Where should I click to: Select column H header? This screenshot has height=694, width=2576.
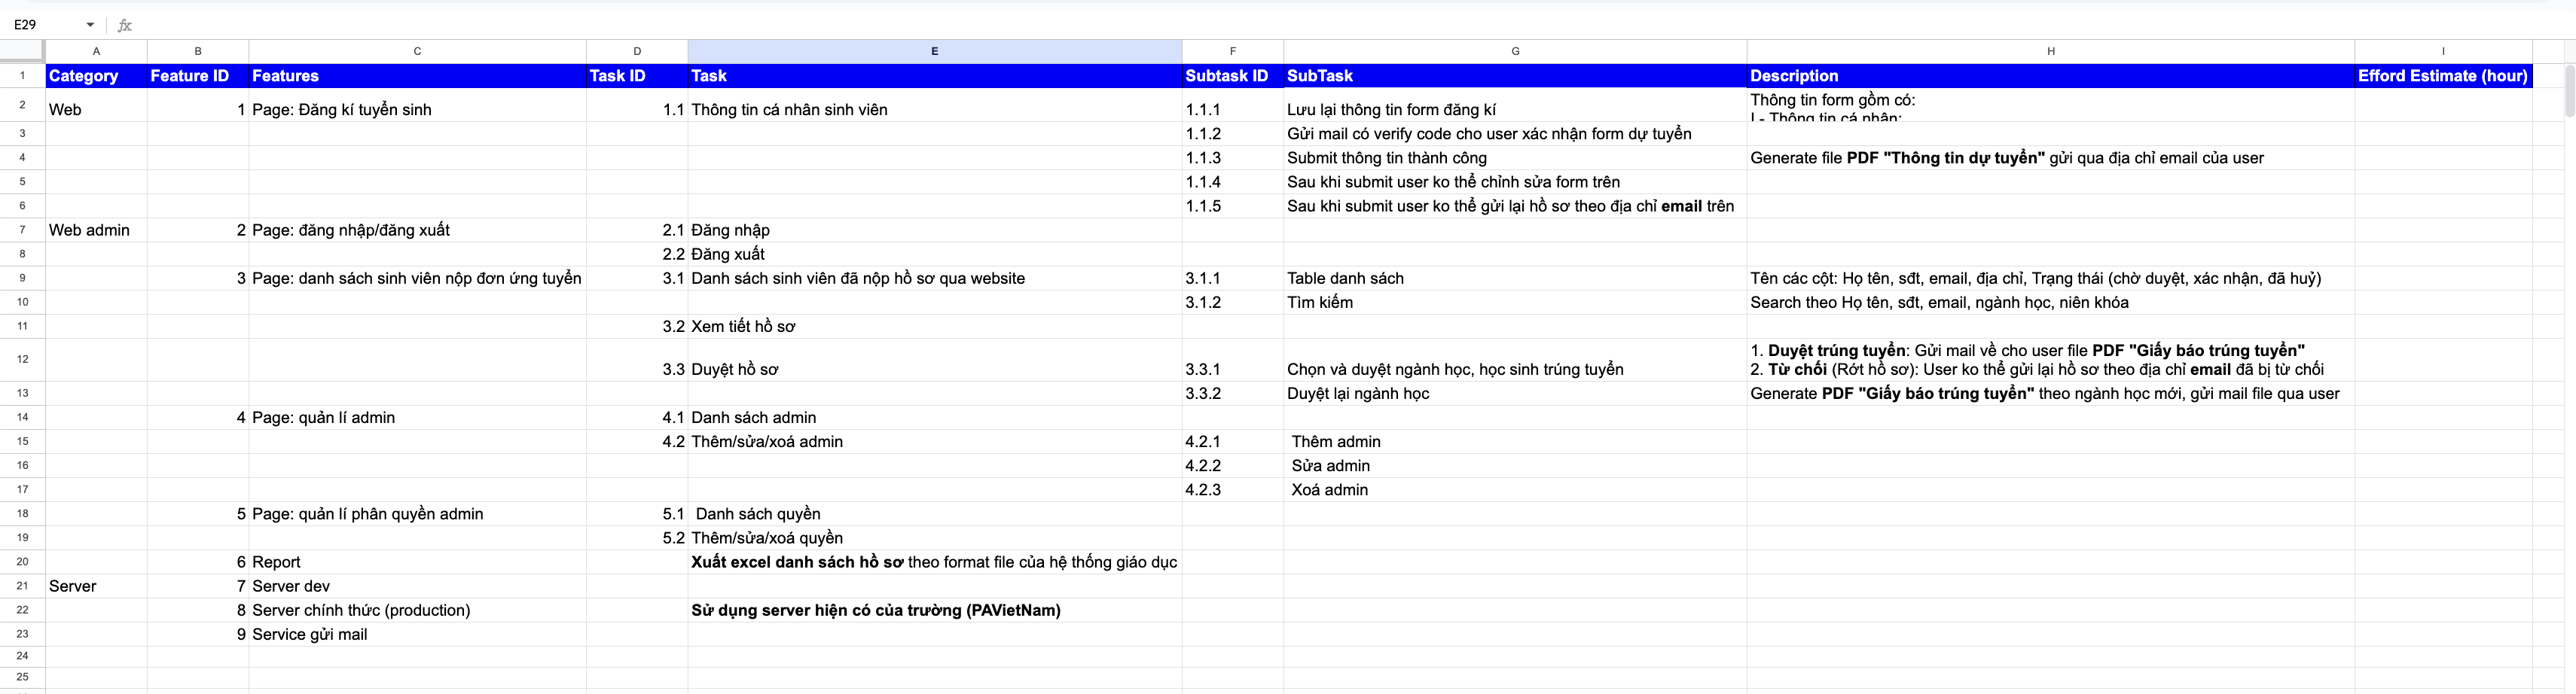(x=2050, y=51)
